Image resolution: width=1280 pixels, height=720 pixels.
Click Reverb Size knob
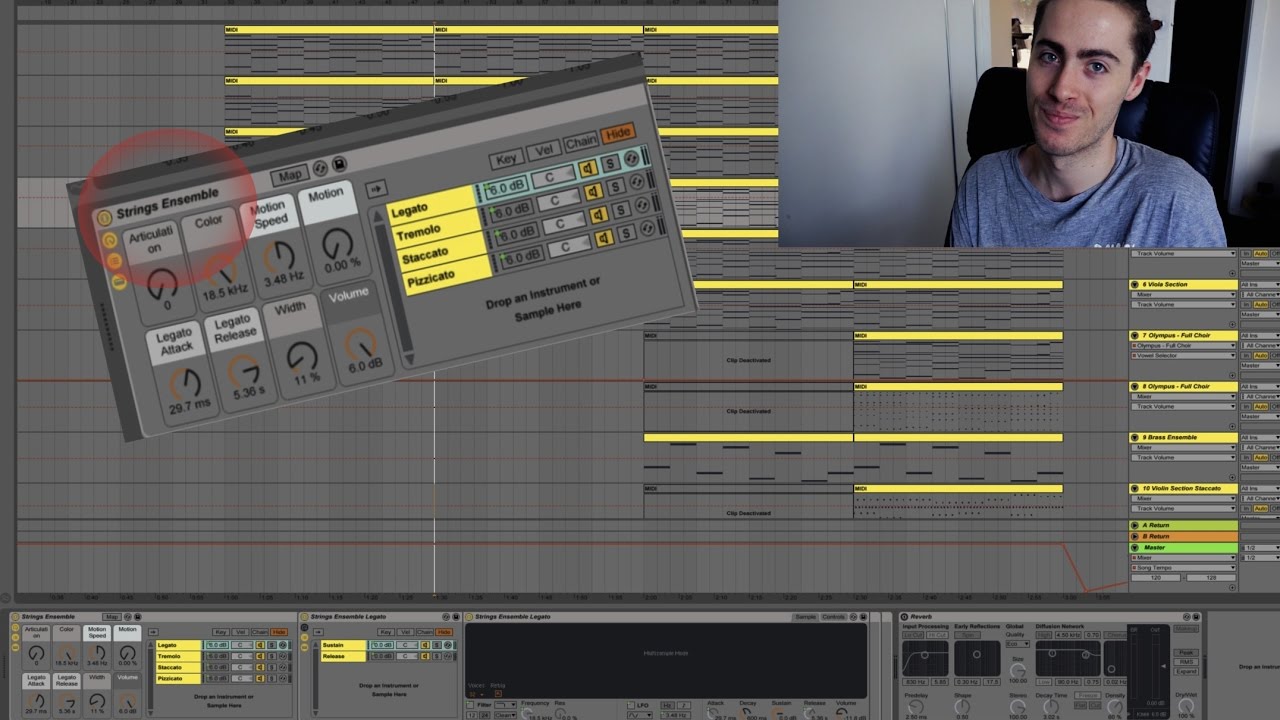[x=1018, y=670]
